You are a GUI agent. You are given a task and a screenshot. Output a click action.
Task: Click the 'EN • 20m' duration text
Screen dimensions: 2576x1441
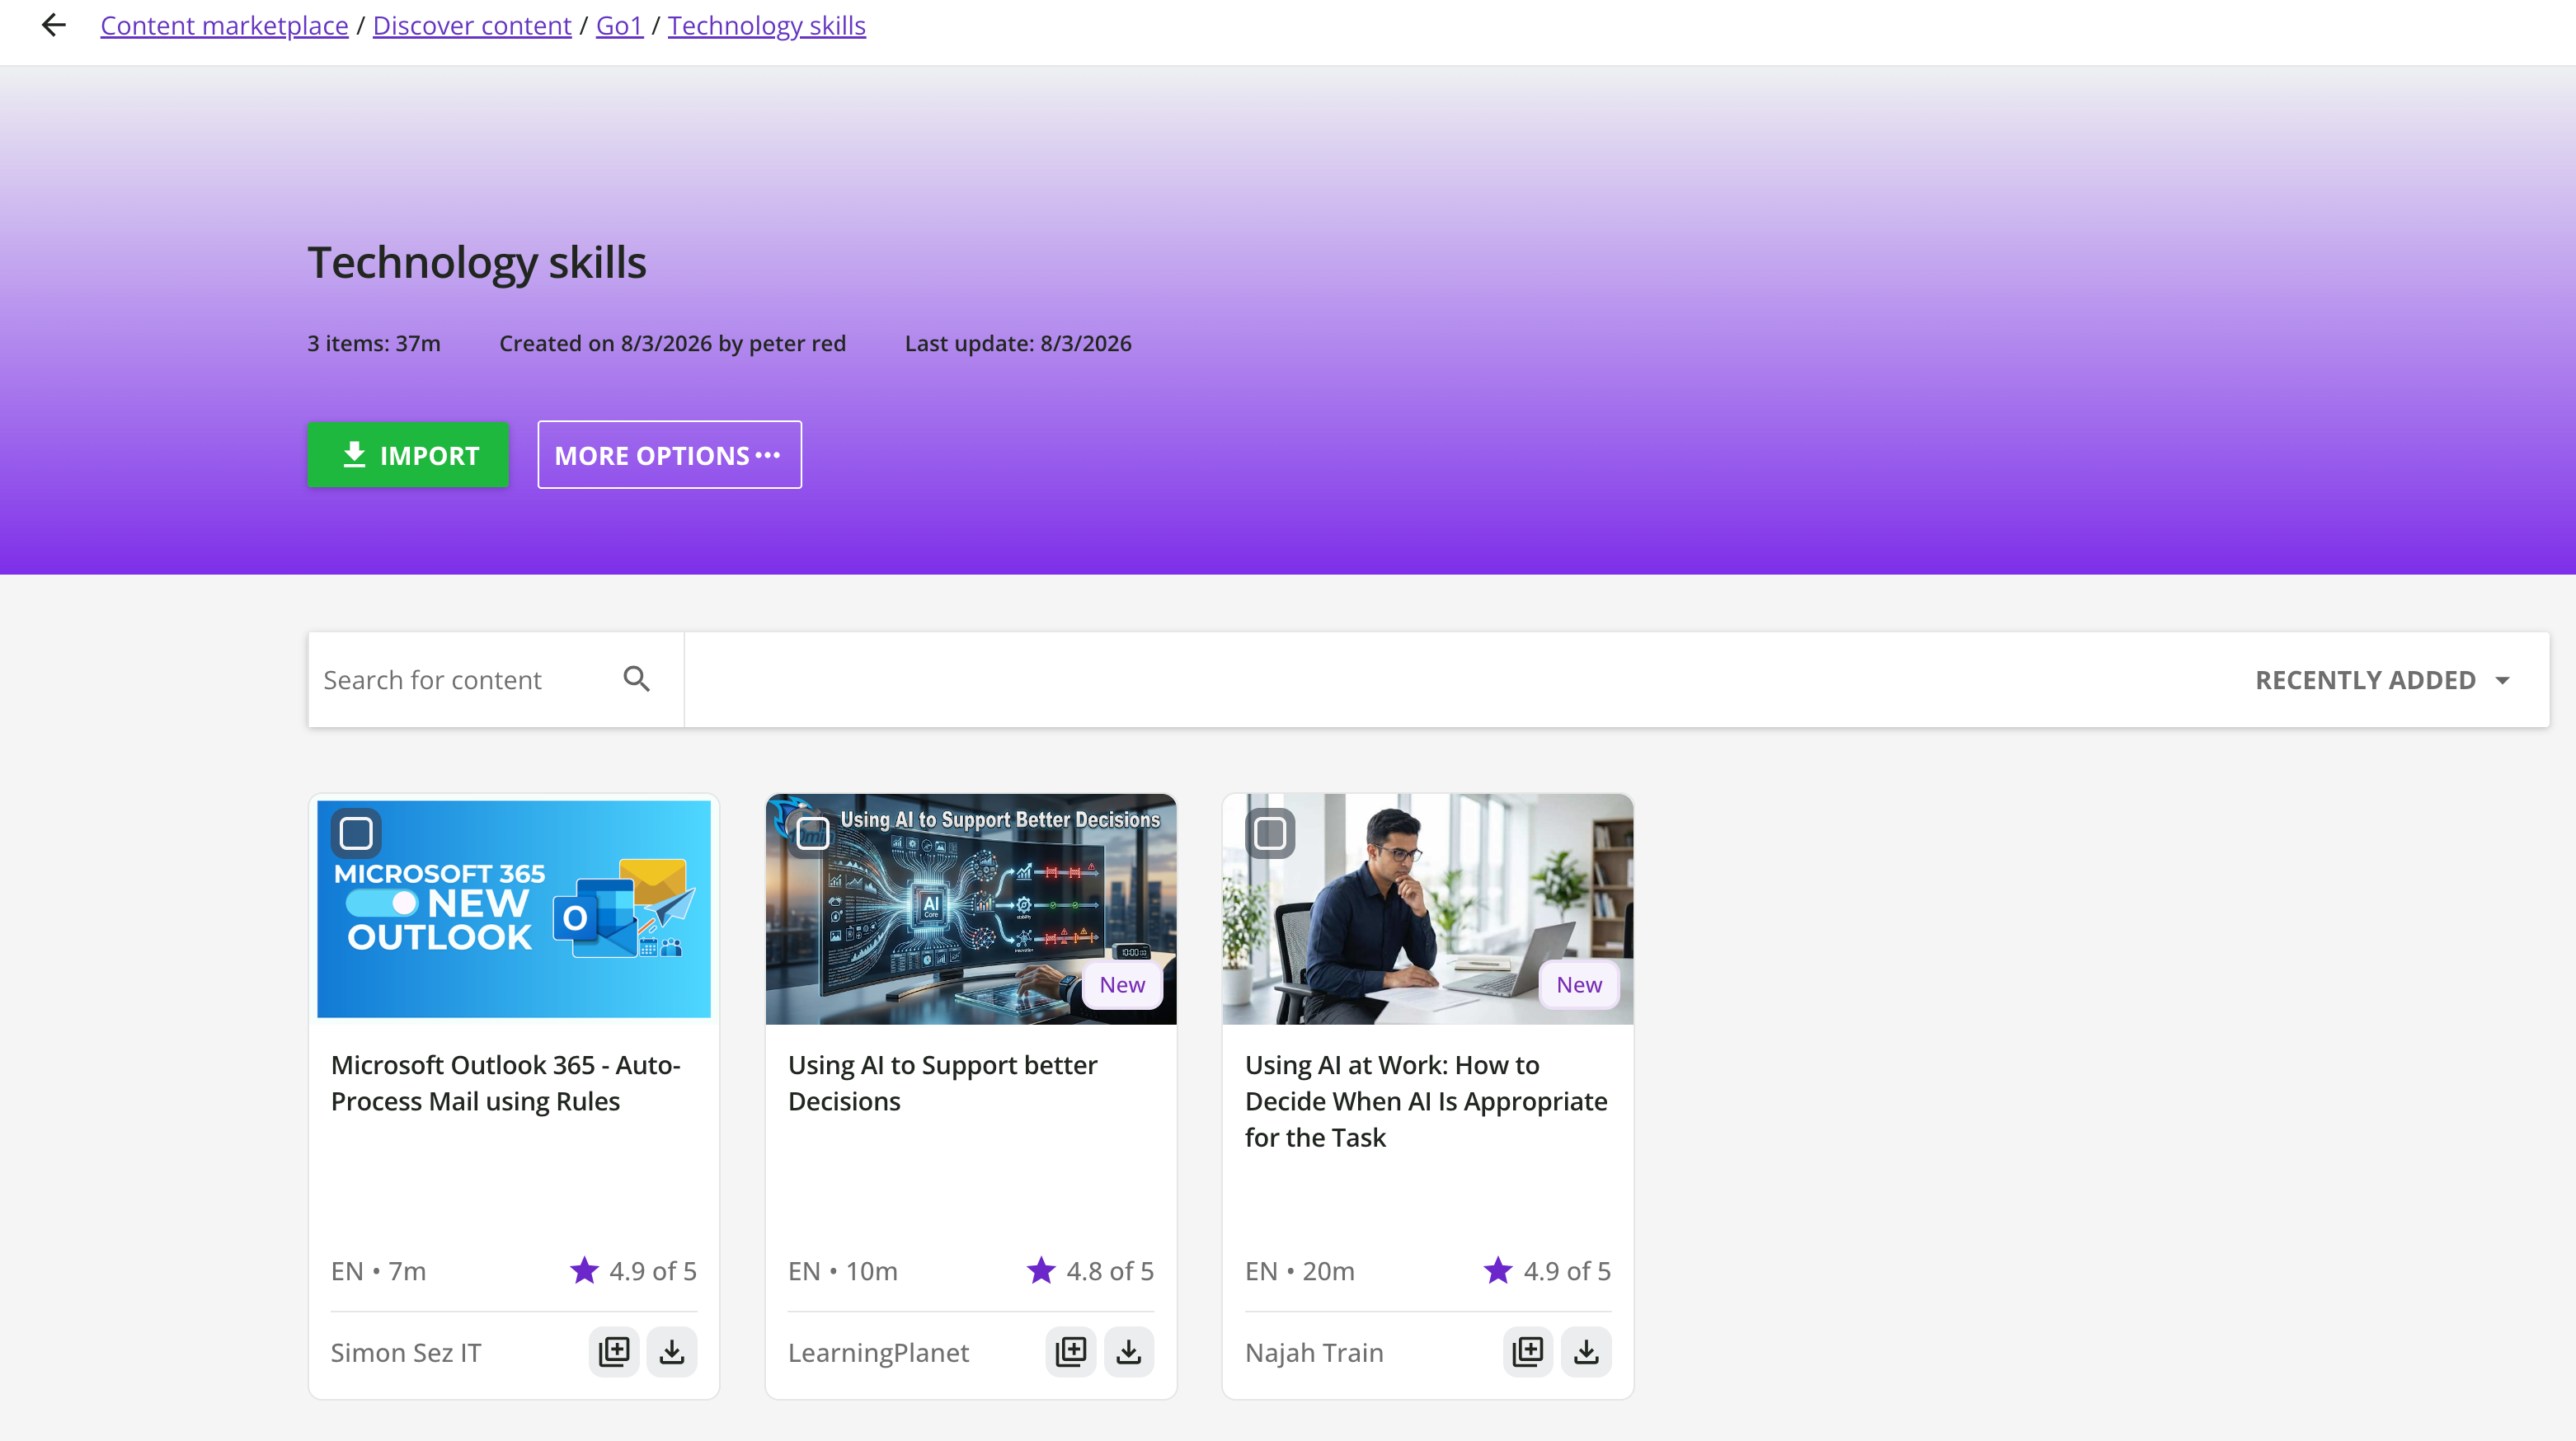[x=1299, y=1271]
